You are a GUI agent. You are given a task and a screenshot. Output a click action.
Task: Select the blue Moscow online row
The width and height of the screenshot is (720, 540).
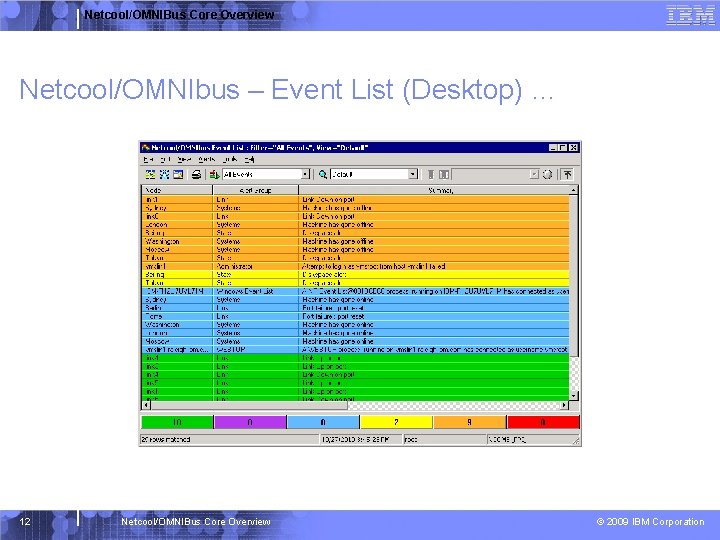pos(355,341)
